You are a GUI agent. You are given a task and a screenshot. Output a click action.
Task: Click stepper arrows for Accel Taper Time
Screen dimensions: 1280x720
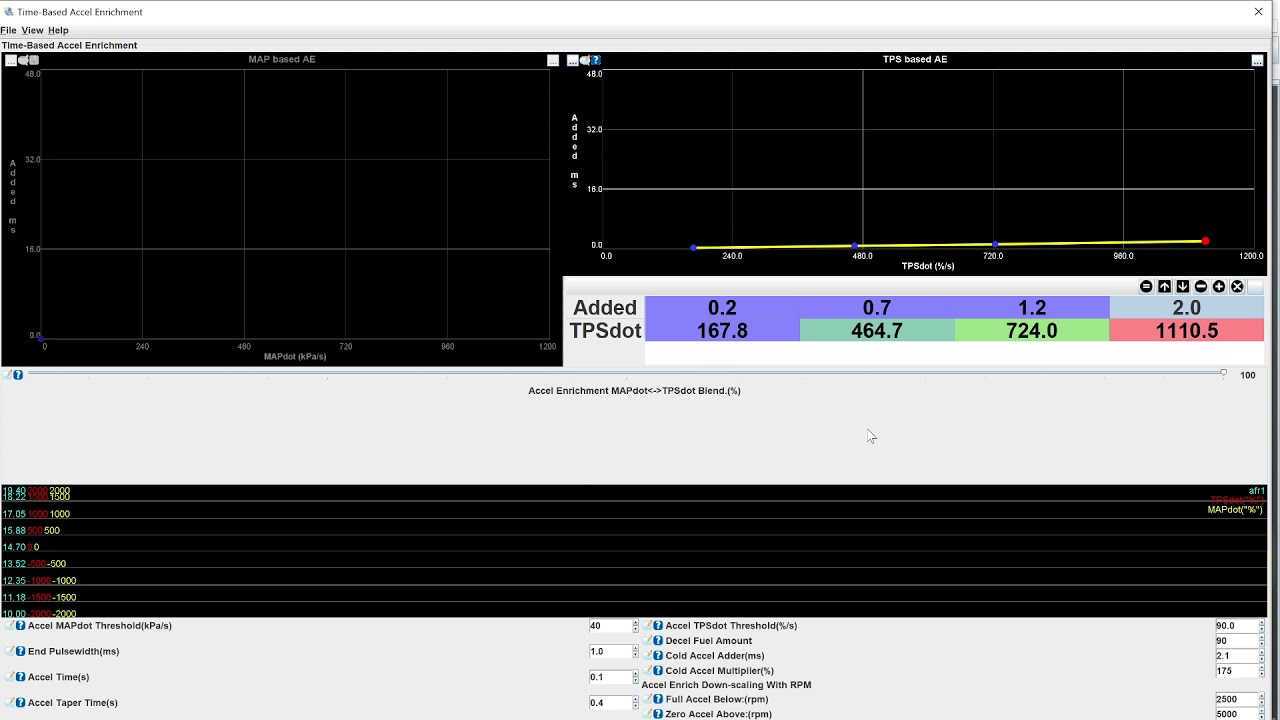635,703
